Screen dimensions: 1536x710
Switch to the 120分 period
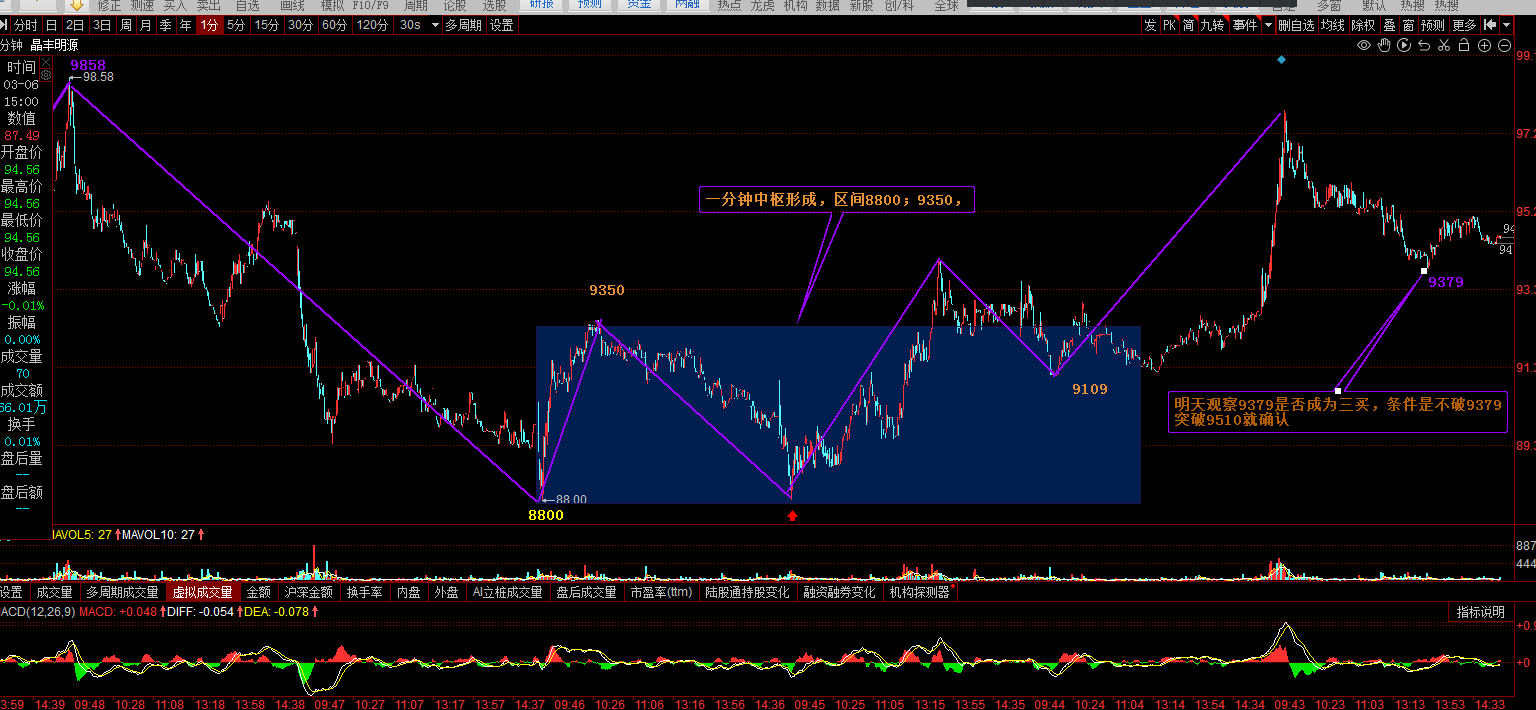point(372,25)
